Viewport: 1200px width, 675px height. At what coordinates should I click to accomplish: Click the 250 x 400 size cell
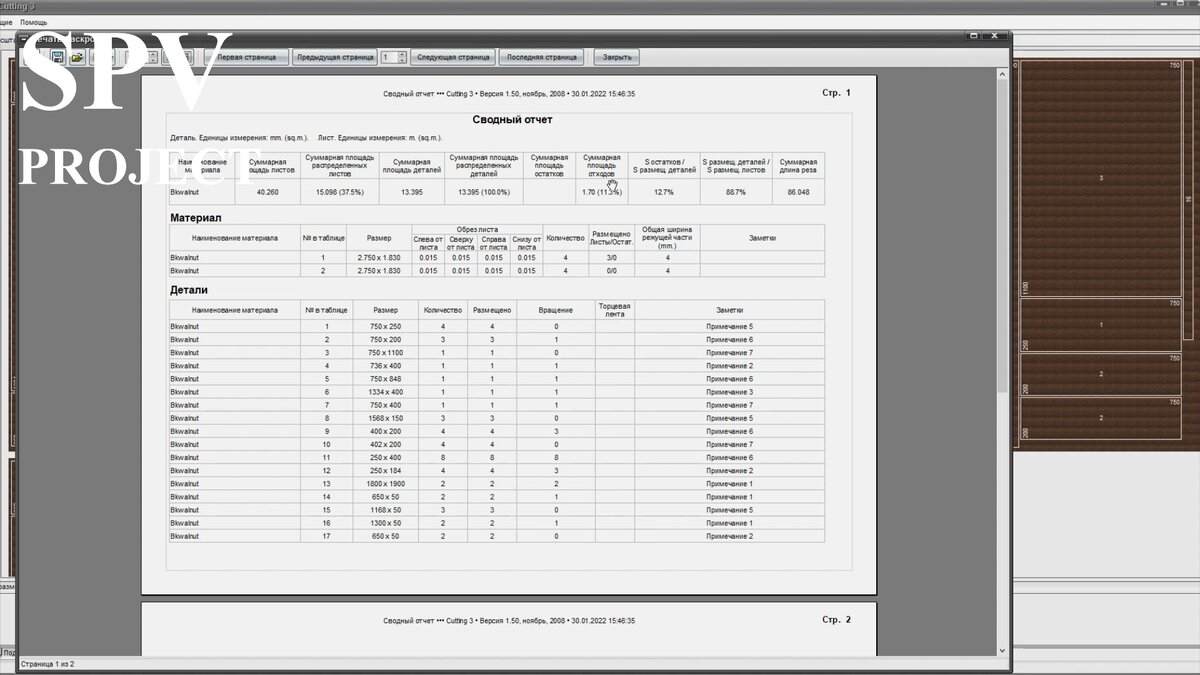coord(384,457)
